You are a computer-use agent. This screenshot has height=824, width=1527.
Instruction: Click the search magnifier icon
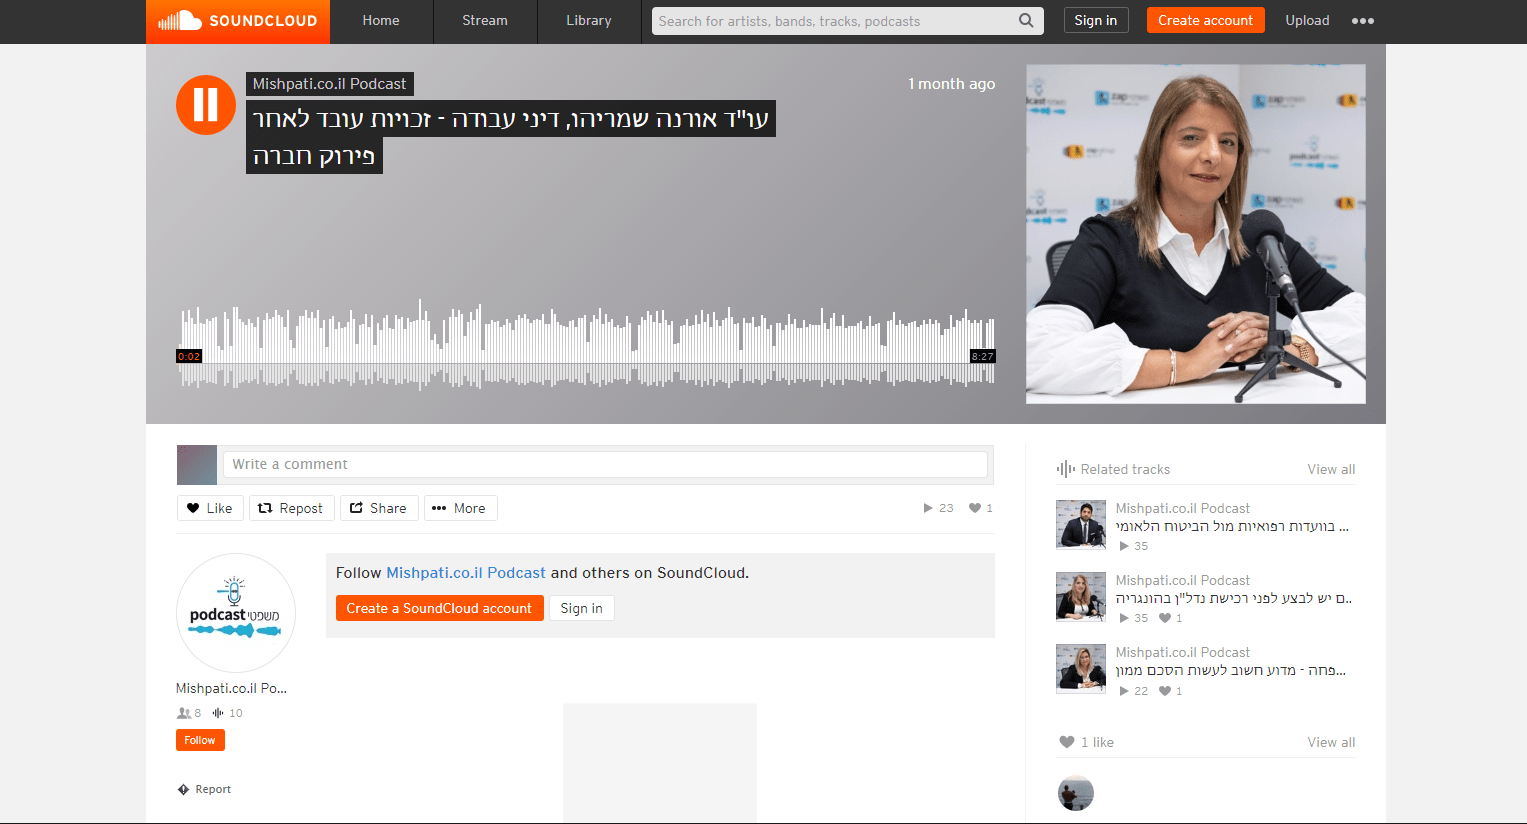pos(1026,21)
